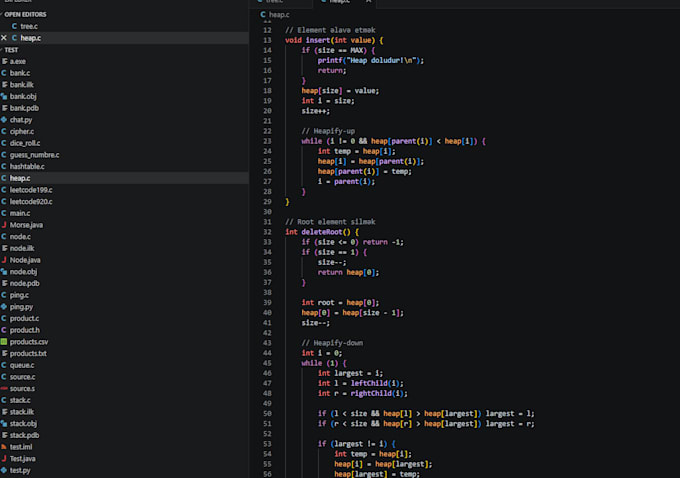Open hashtable.c in the explorer
Viewport: 680px width, 478px height.
27,167
